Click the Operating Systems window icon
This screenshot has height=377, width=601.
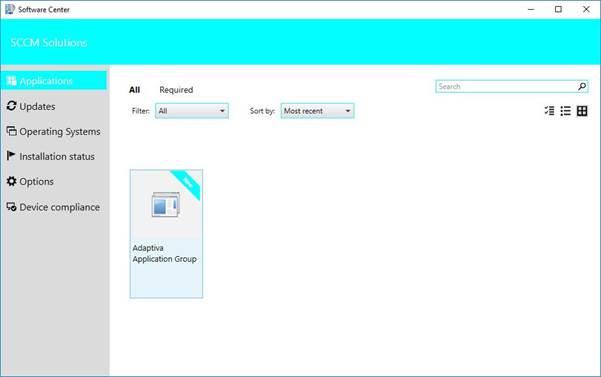point(11,131)
